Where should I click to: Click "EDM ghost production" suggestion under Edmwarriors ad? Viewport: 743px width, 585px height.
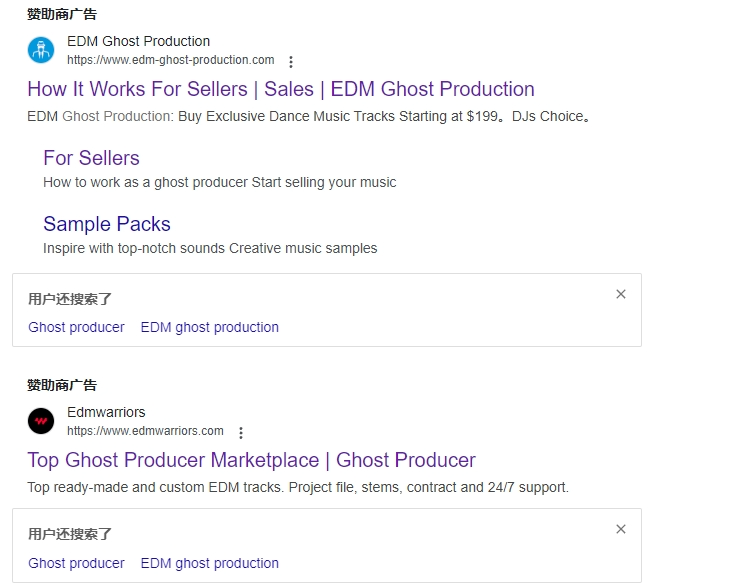point(209,563)
